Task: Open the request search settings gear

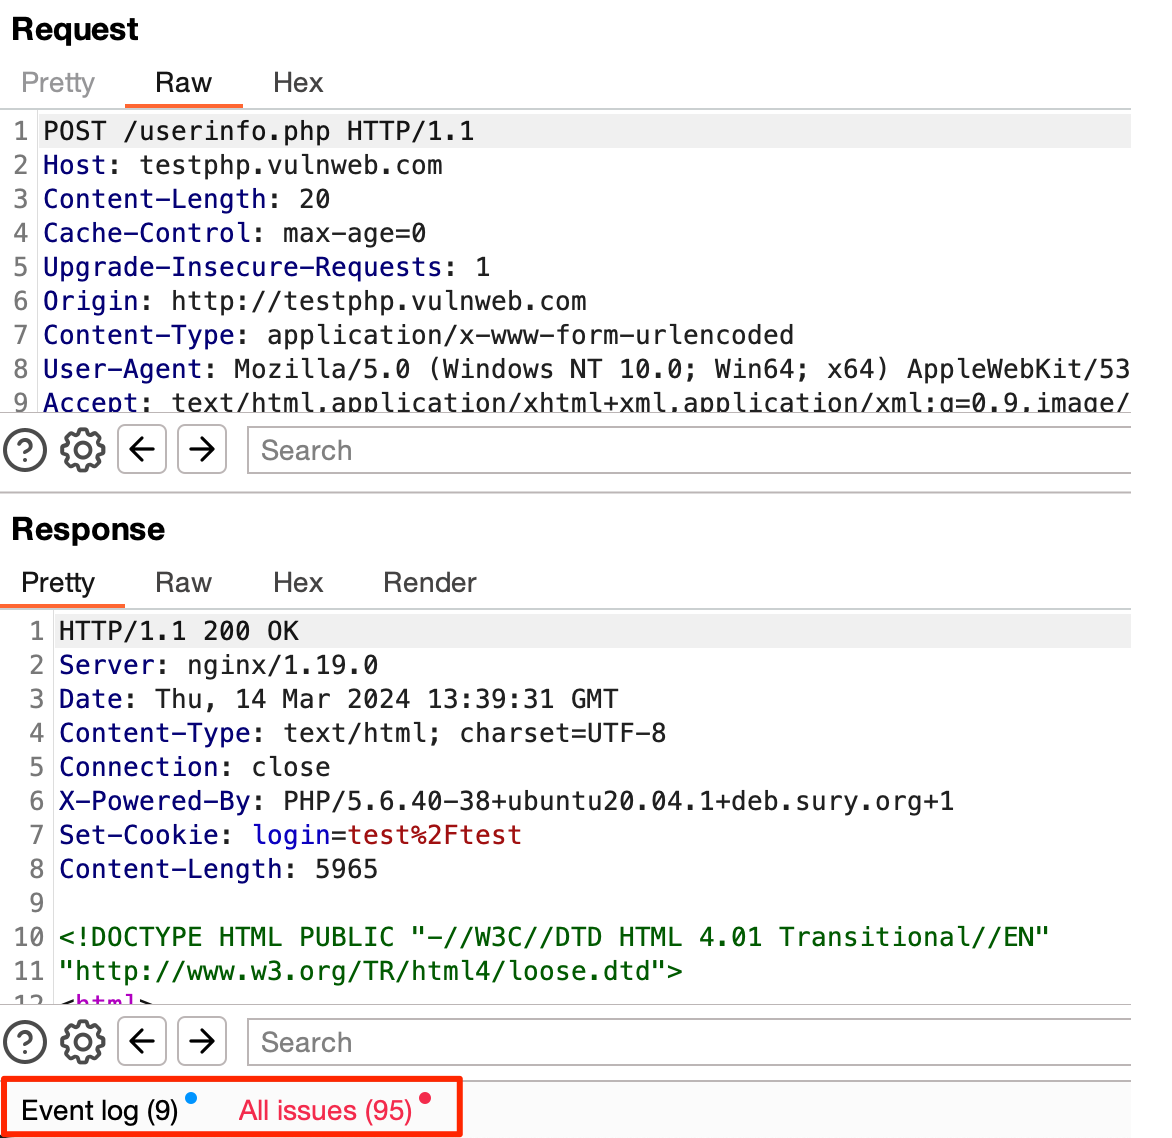Action: click(82, 450)
